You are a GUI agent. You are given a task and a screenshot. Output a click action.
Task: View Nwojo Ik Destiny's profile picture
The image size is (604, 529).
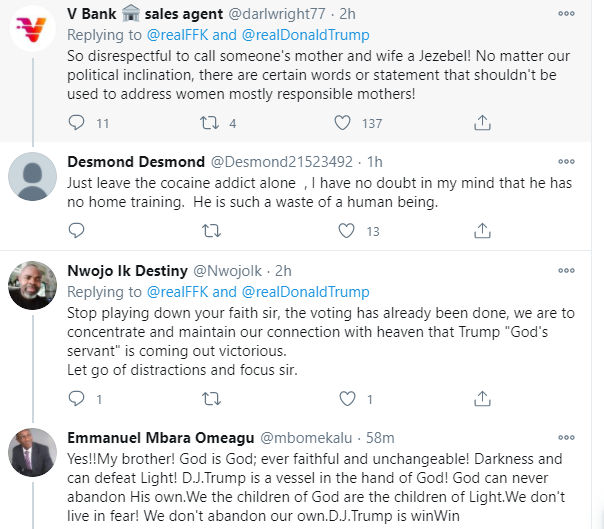32,285
